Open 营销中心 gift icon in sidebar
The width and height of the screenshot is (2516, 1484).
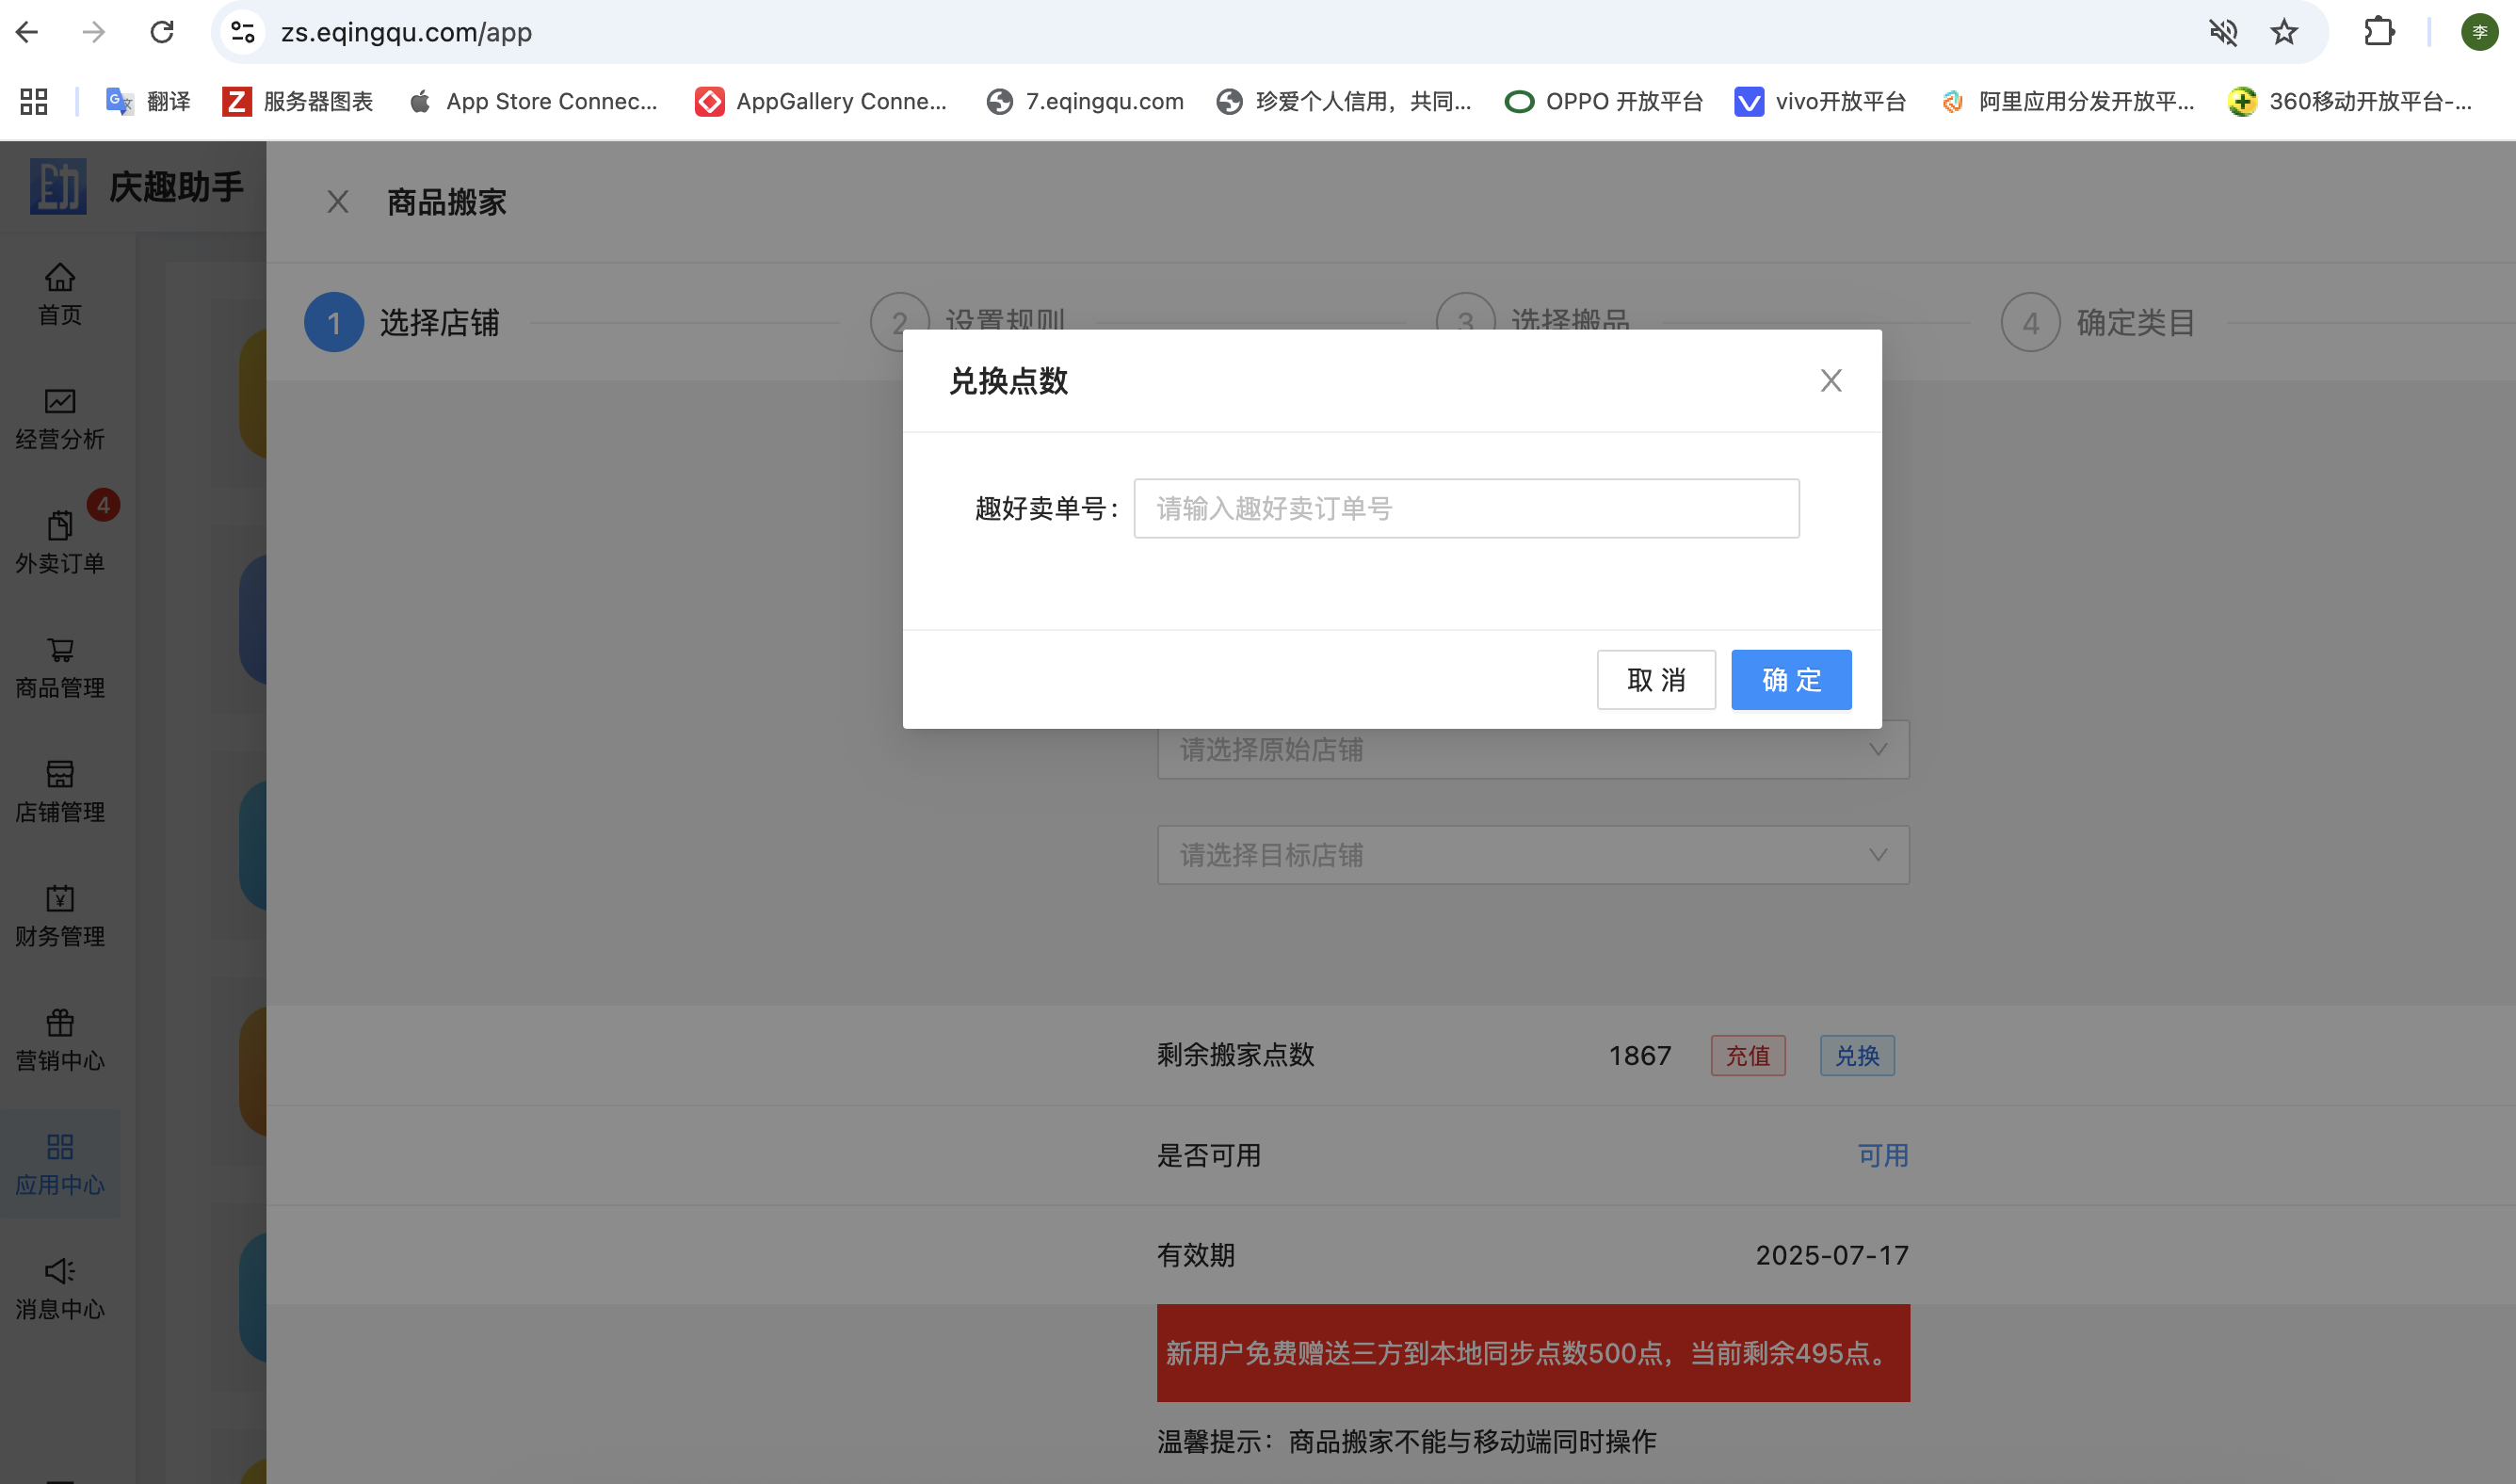[60, 1022]
